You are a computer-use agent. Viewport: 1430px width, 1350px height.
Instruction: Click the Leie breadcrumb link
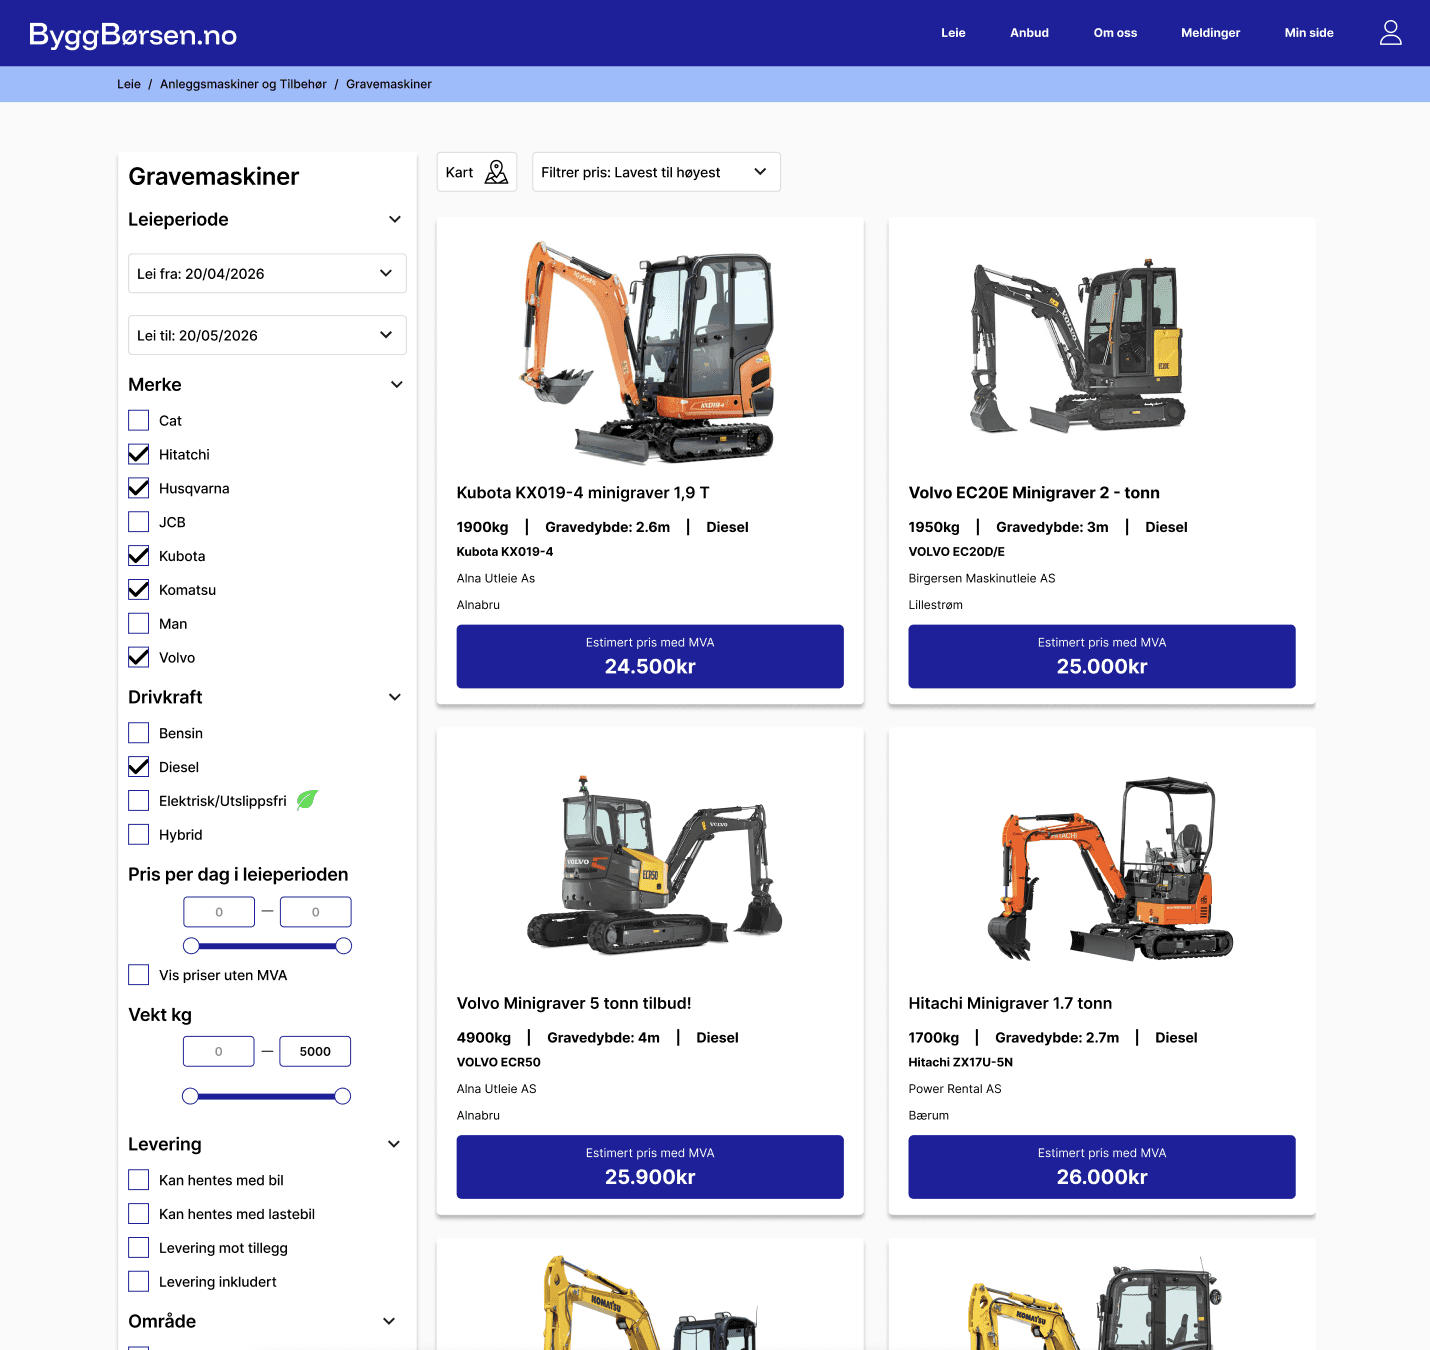click(129, 84)
